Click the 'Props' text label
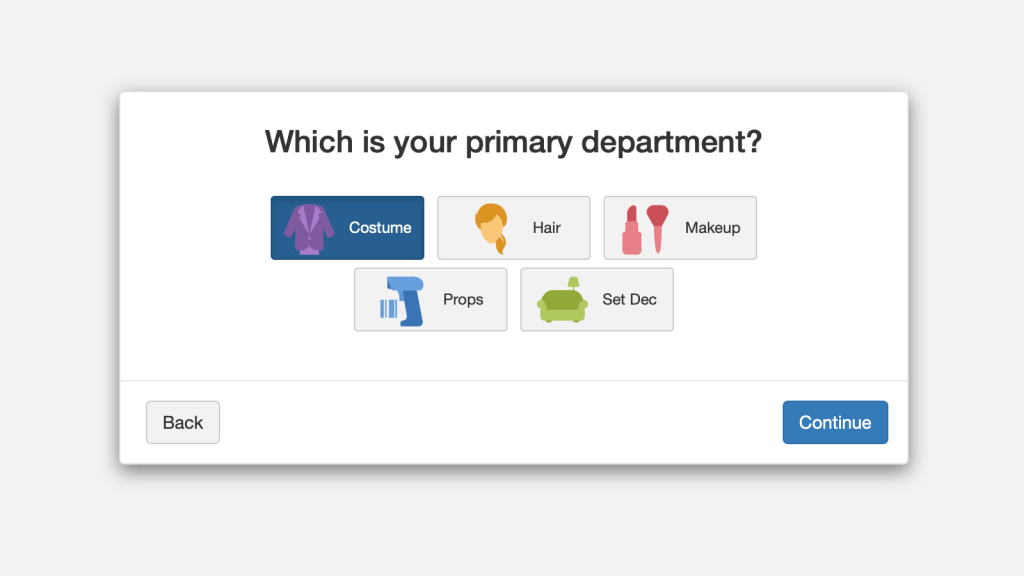The width and height of the screenshot is (1024, 576). [x=463, y=299]
